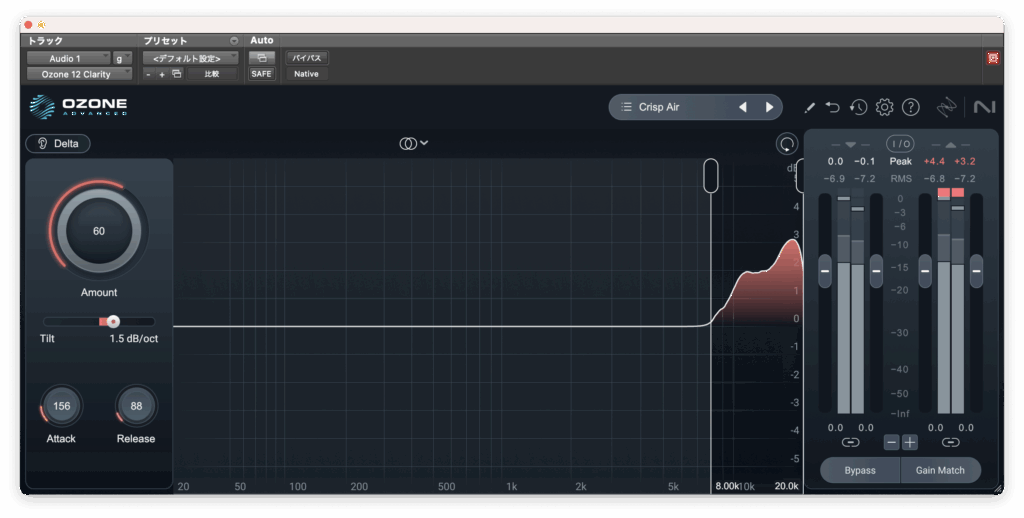Expand the <デフォルト設定> preset dropdown
The height and width of the screenshot is (518, 1024).
coord(190,59)
